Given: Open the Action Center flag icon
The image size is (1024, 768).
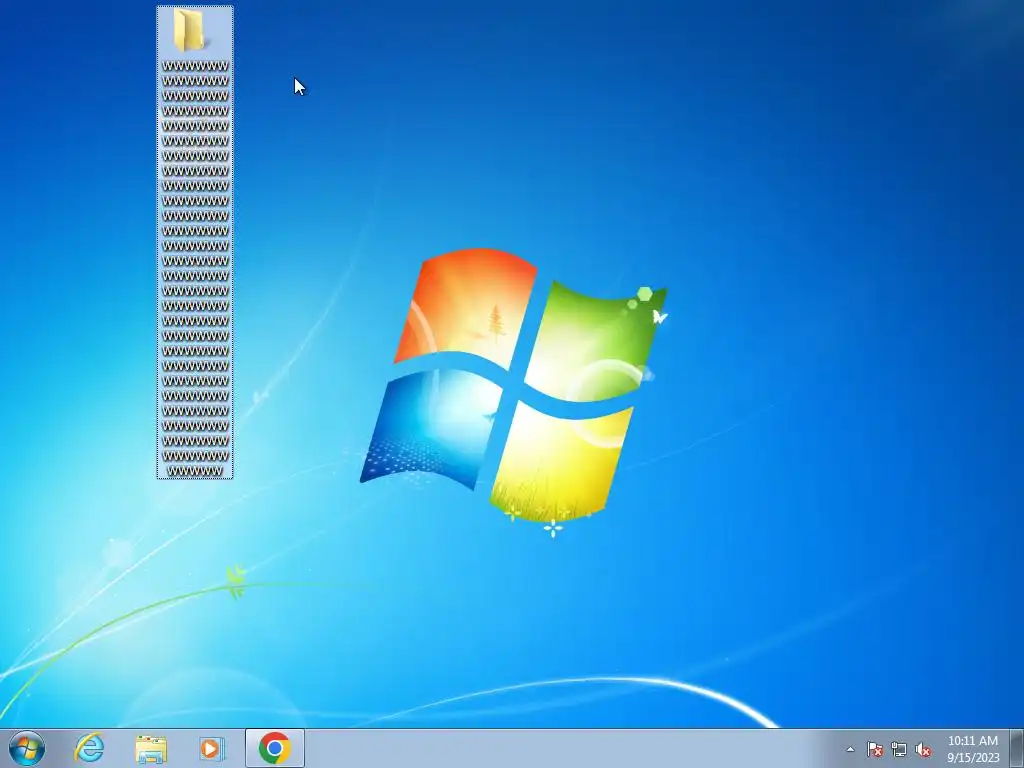Looking at the screenshot, I should coord(874,749).
